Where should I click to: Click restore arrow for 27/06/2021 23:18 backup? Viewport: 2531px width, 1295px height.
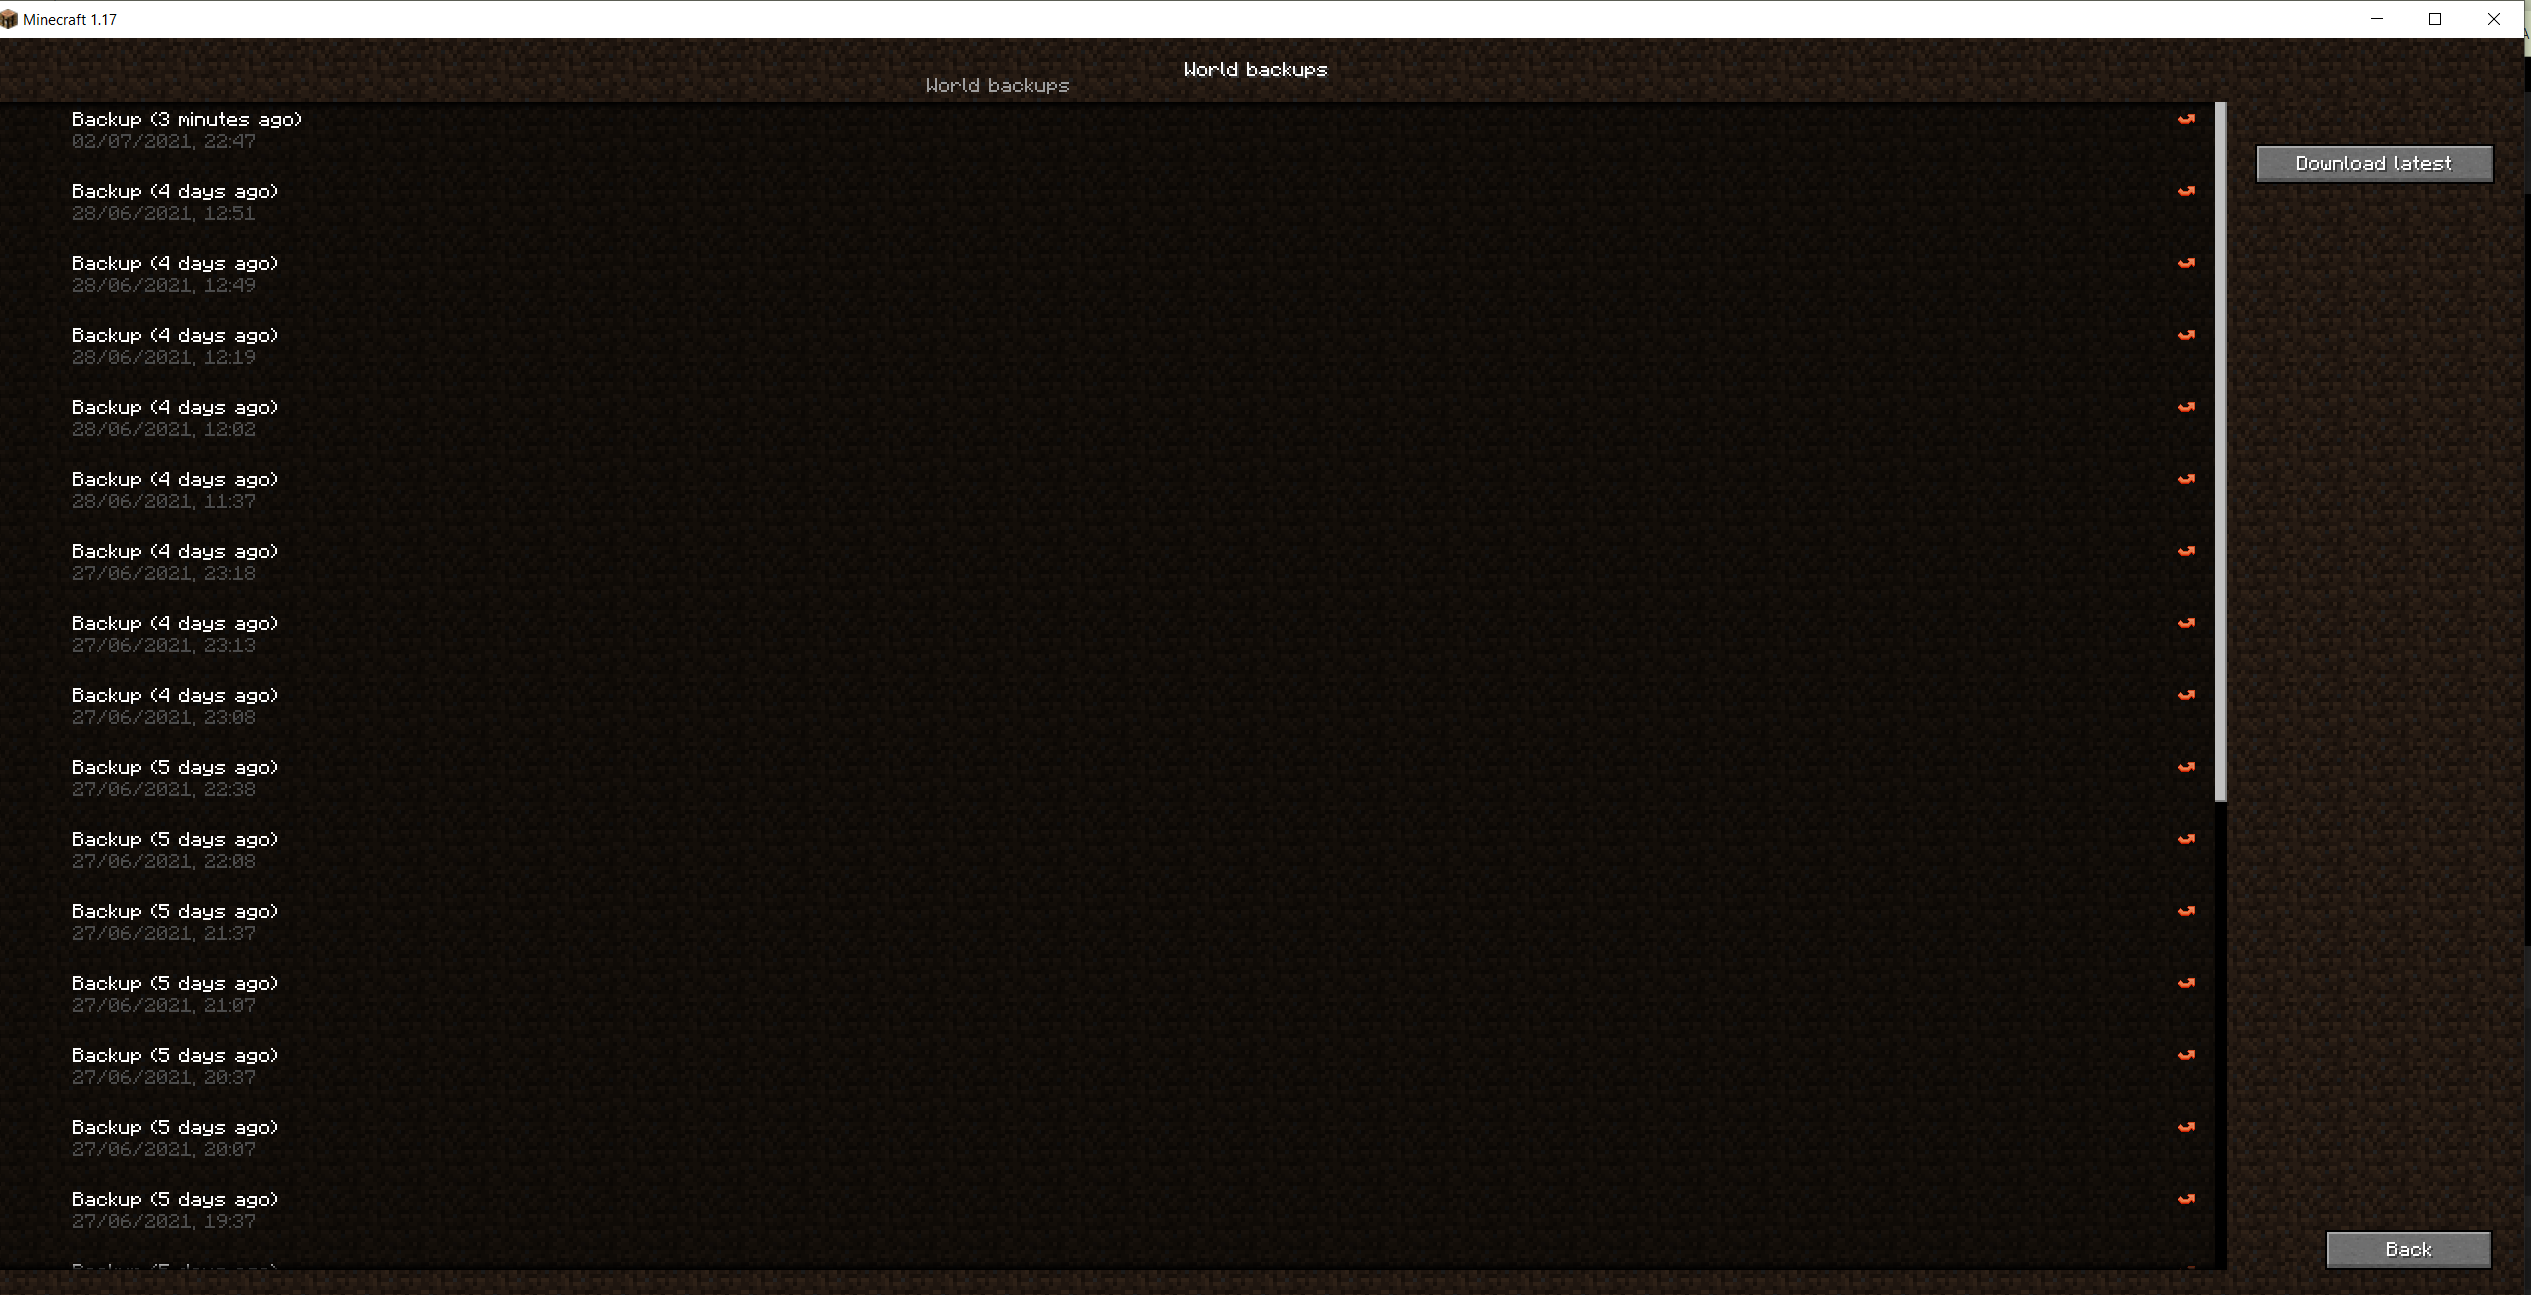(2186, 551)
